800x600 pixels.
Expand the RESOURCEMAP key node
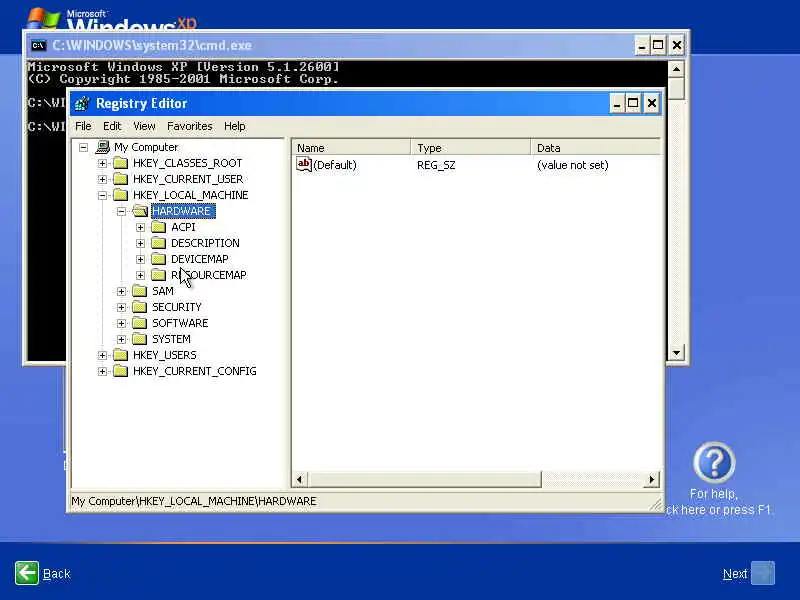(140, 275)
